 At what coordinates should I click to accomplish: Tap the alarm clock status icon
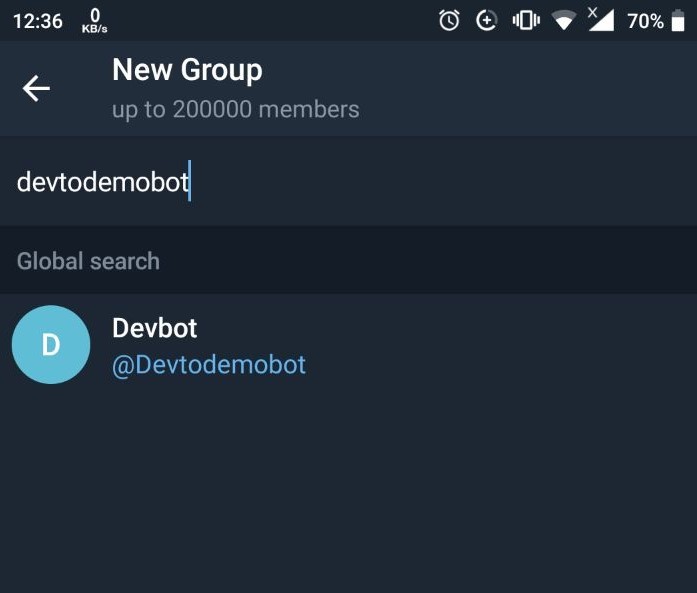(449, 20)
